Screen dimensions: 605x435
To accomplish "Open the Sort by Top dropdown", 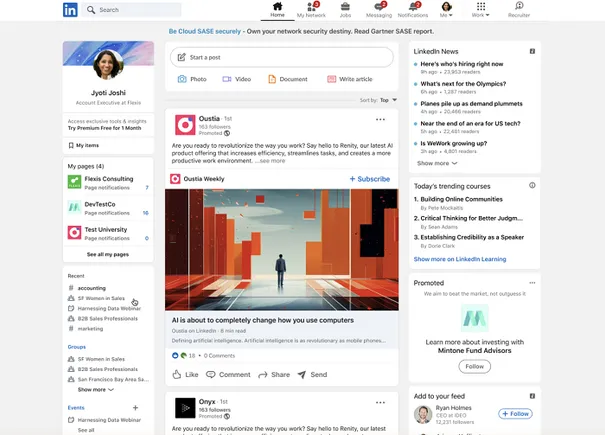I will pos(384,100).
